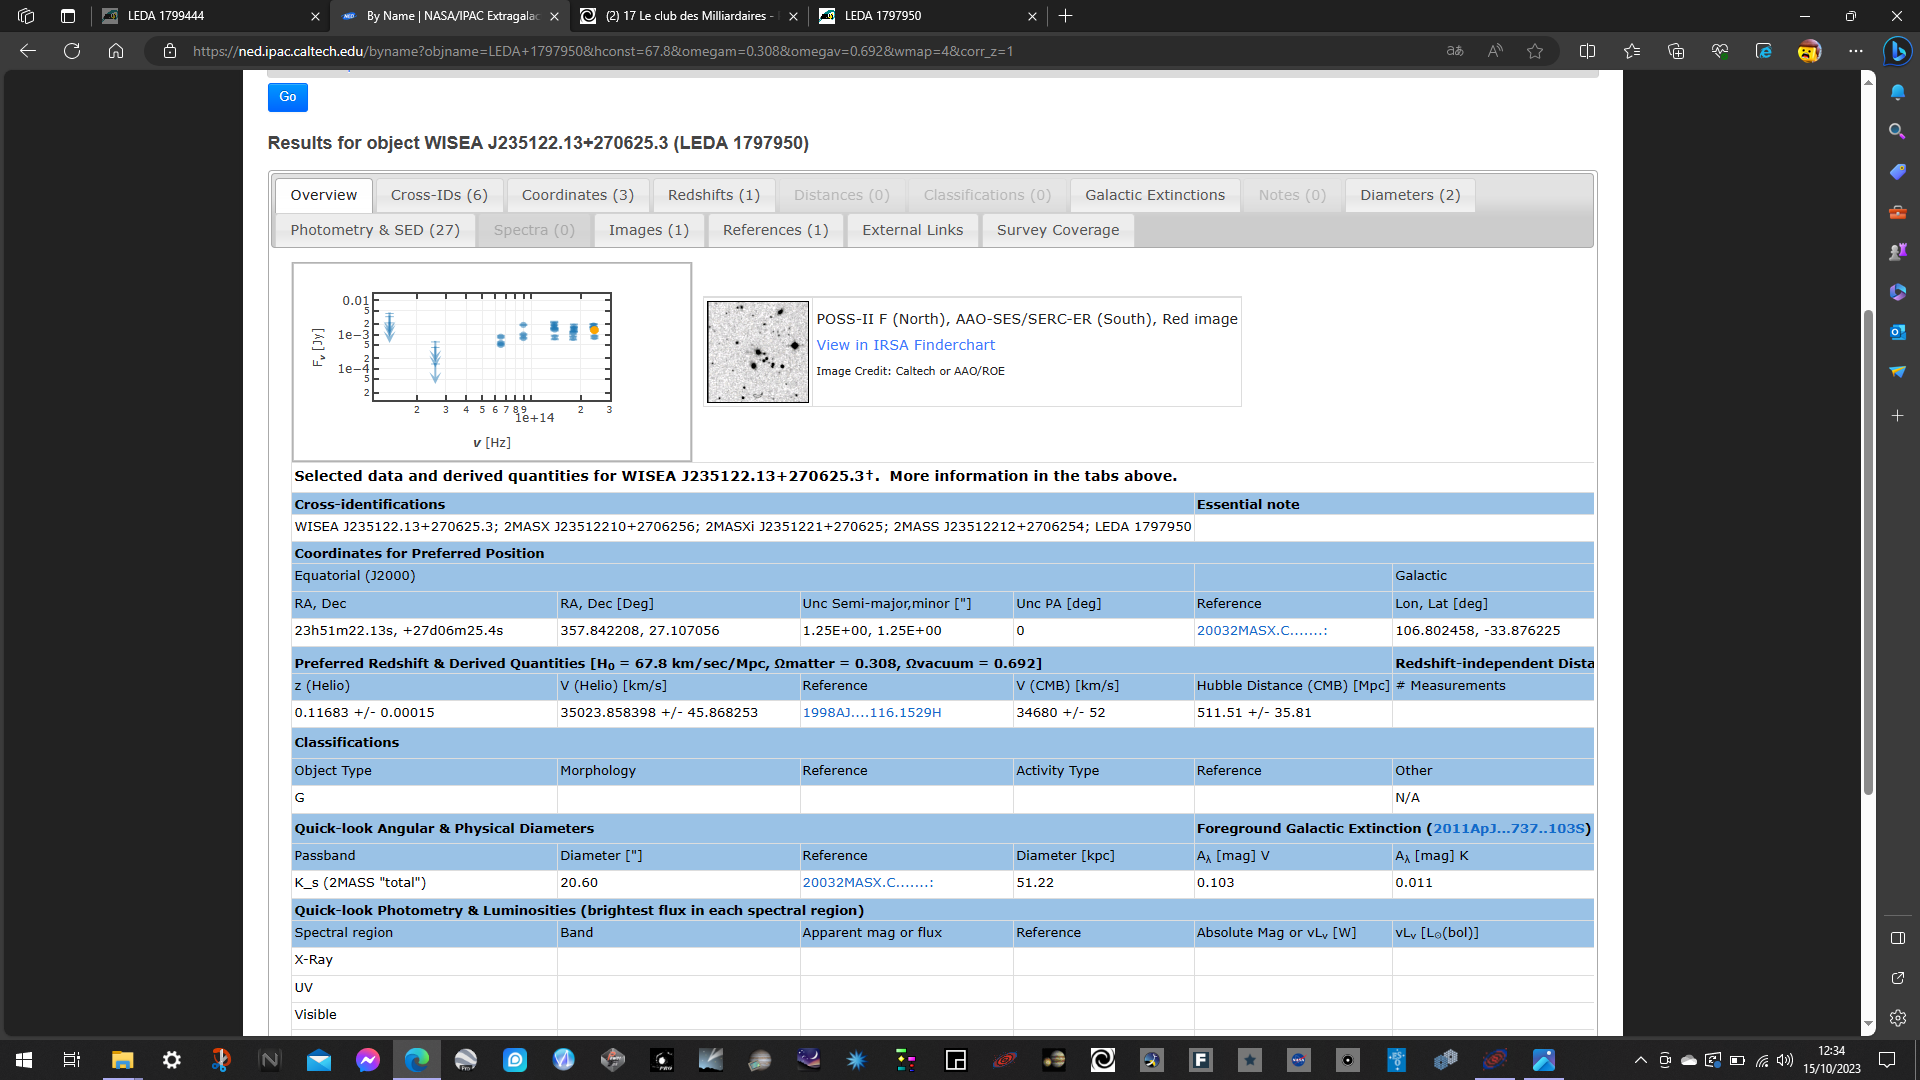Open the Edge profile avatar
1920x1080 pixels.
(1809, 51)
